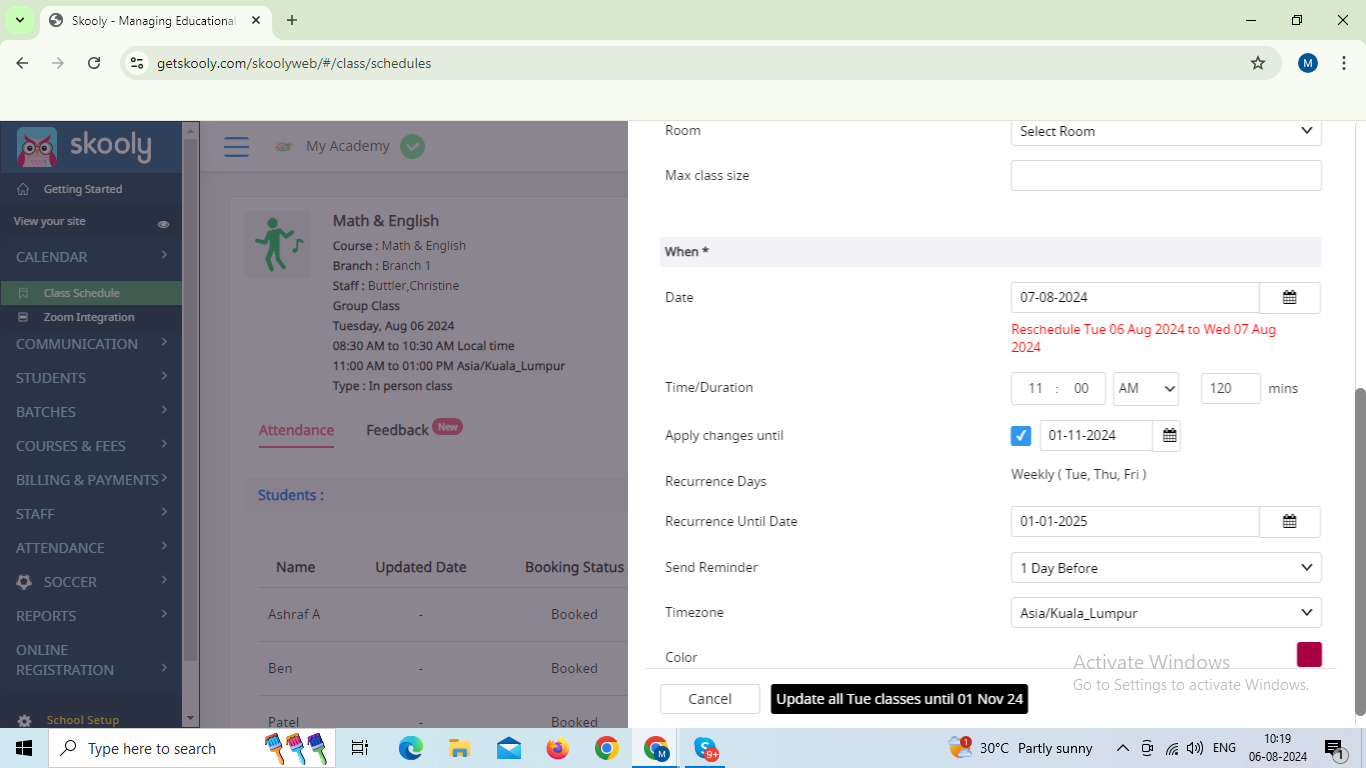The height and width of the screenshot is (768, 1366).
Task: Open Mail app from taskbar
Action: point(508,748)
